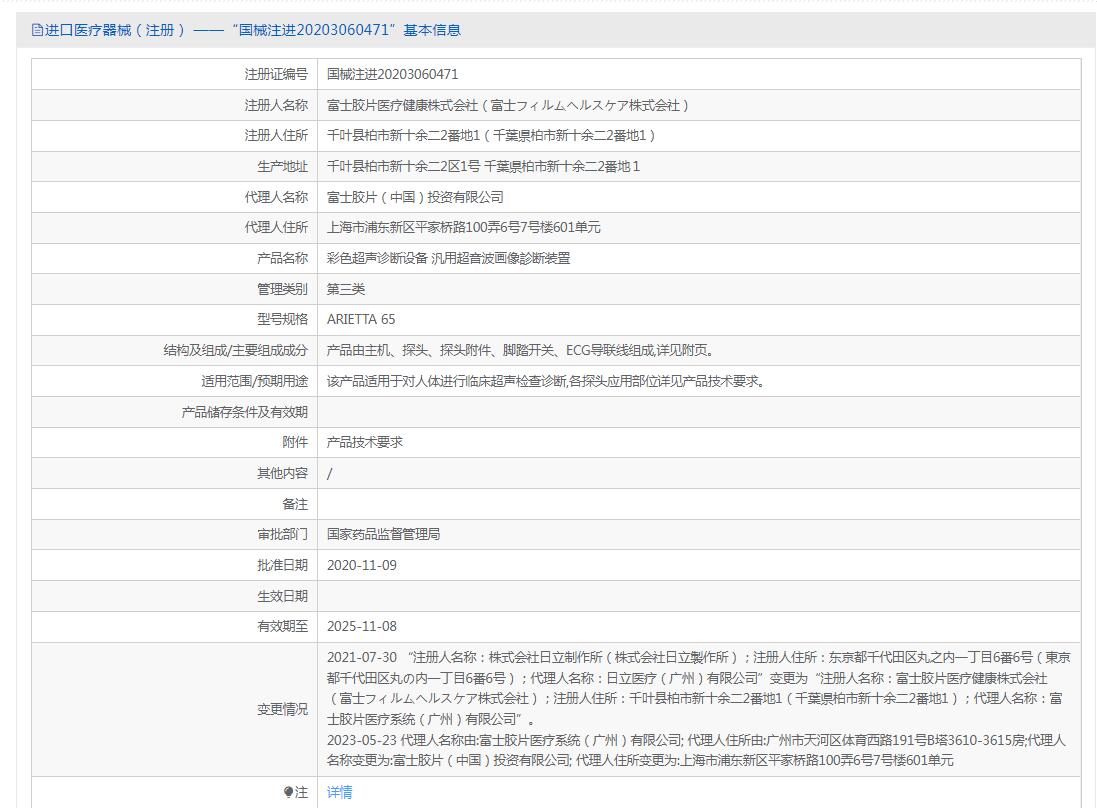Click the 生产地址 row label

pos(283,166)
